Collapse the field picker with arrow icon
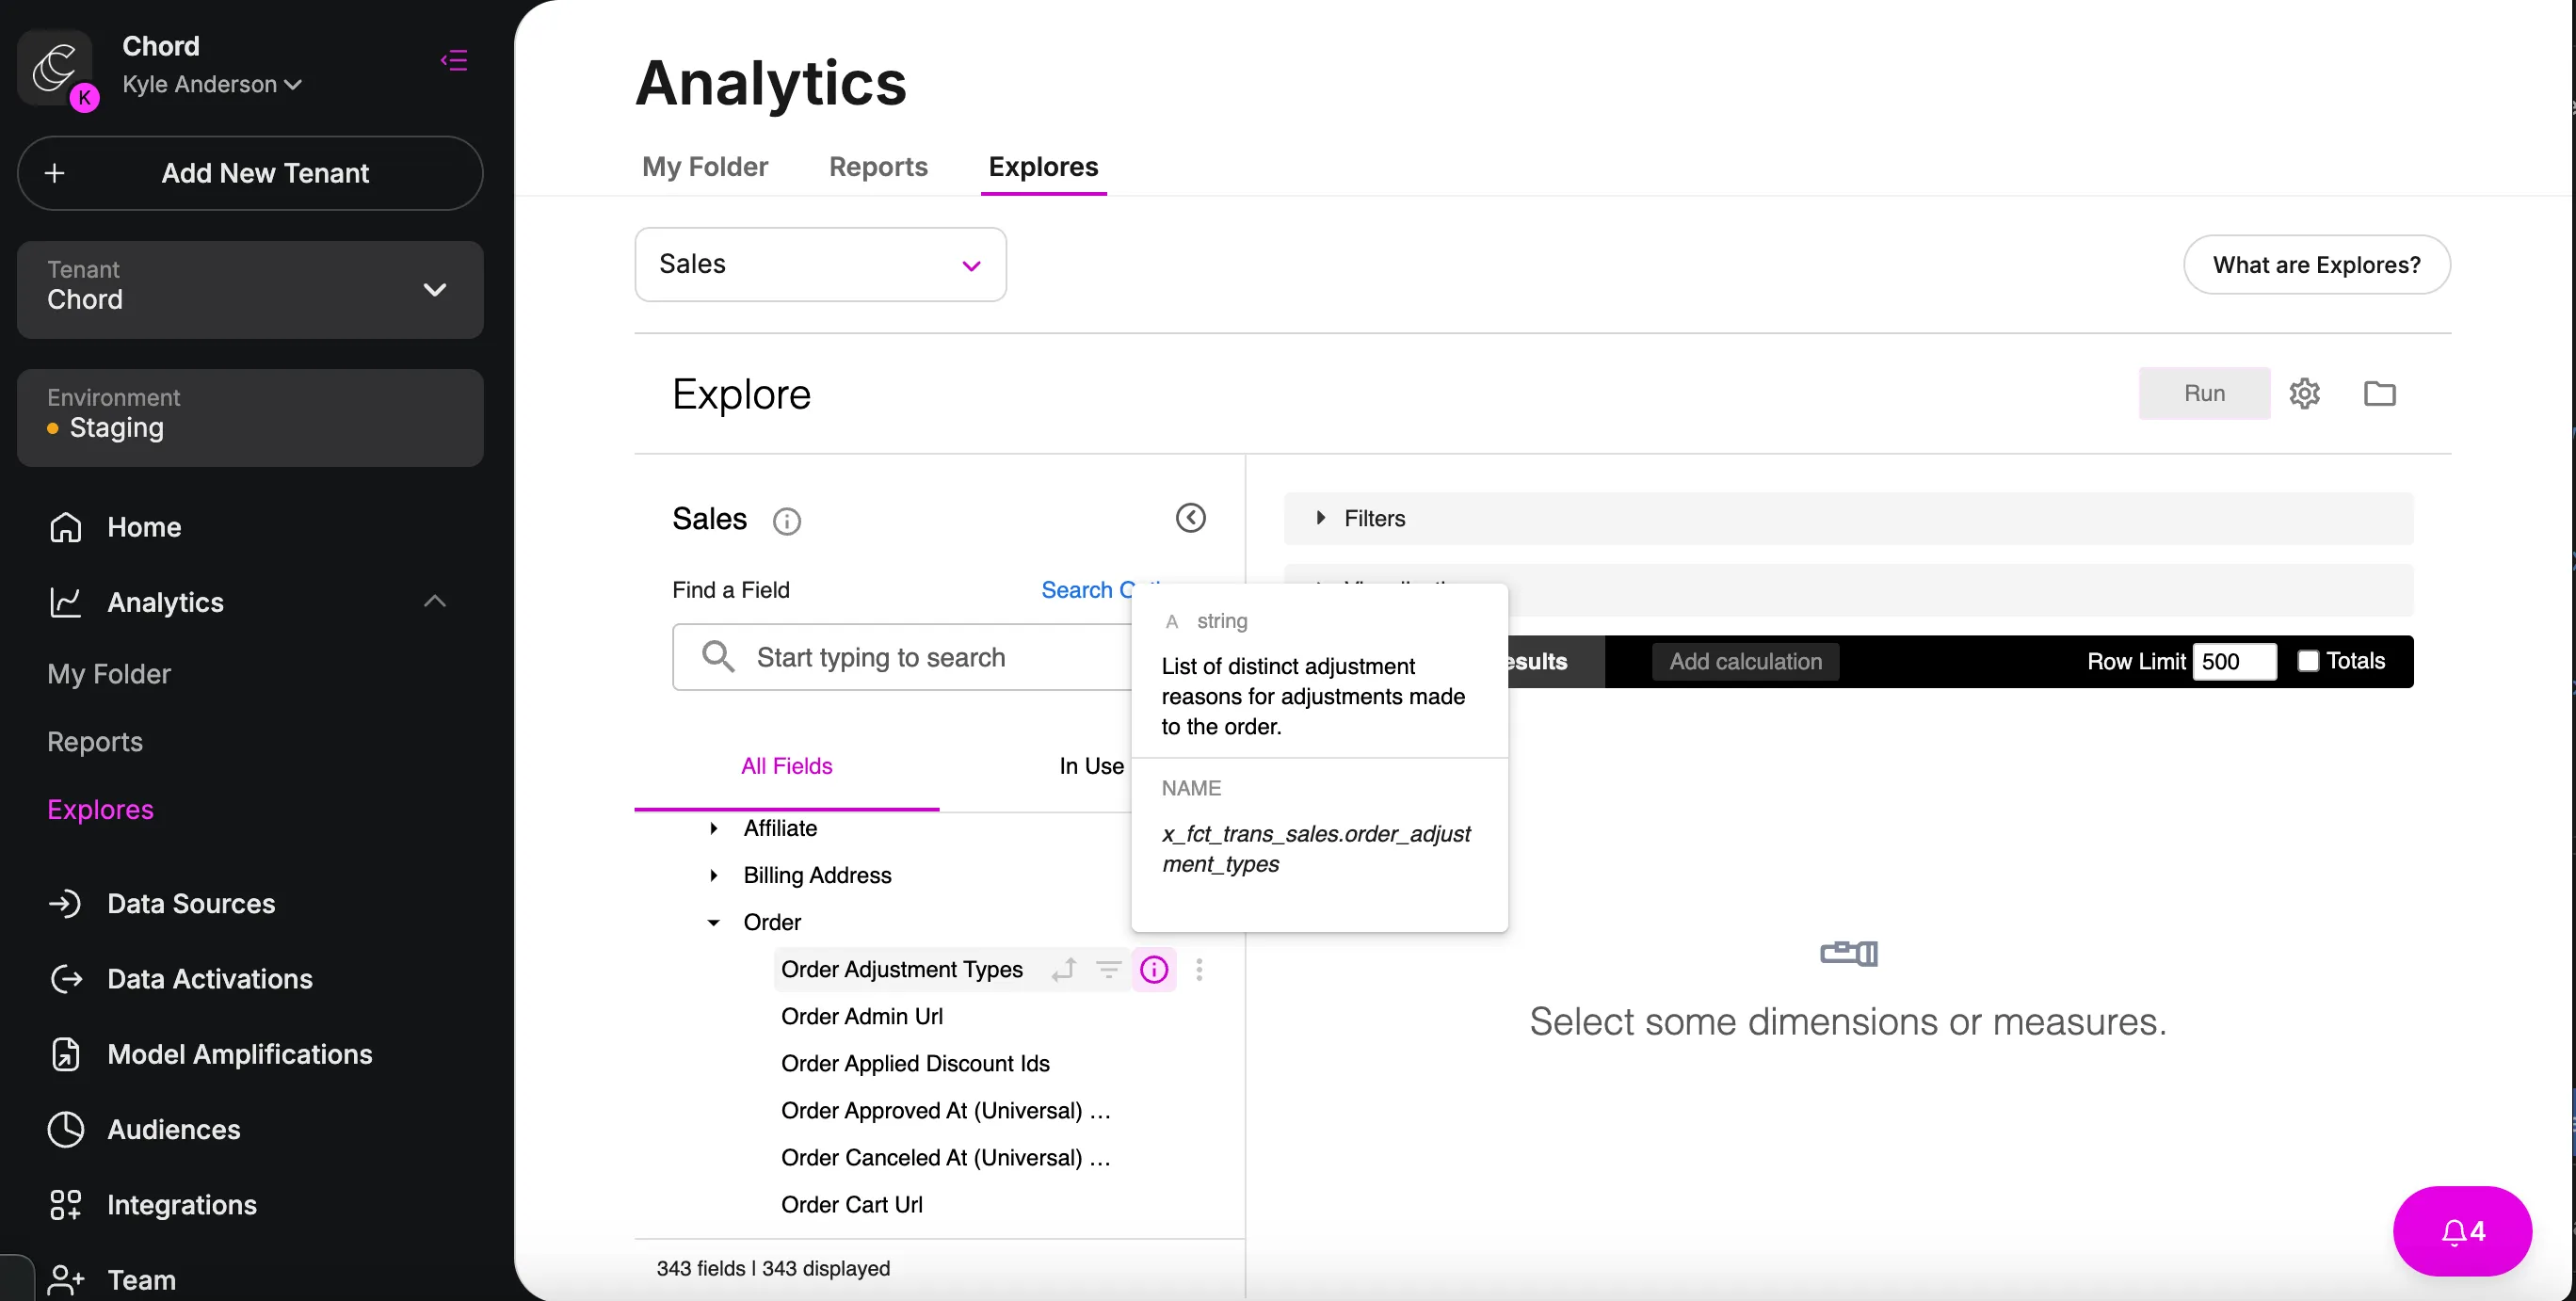2576x1301 pixels. point(1190,518)
